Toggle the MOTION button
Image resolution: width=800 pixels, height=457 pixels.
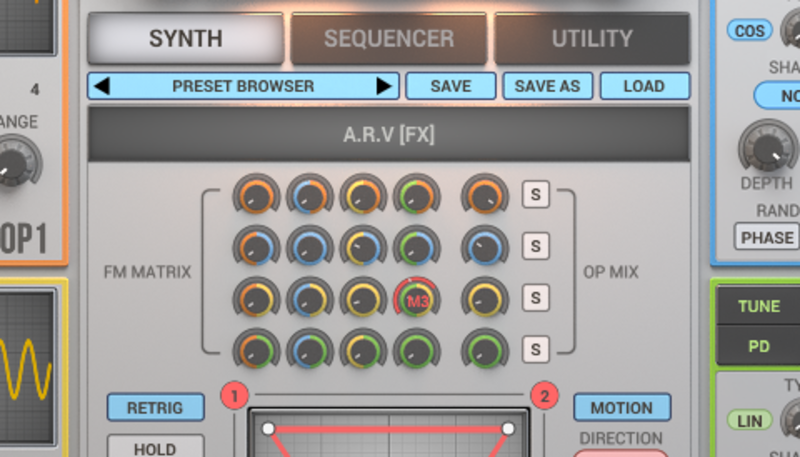pos(621,407)
